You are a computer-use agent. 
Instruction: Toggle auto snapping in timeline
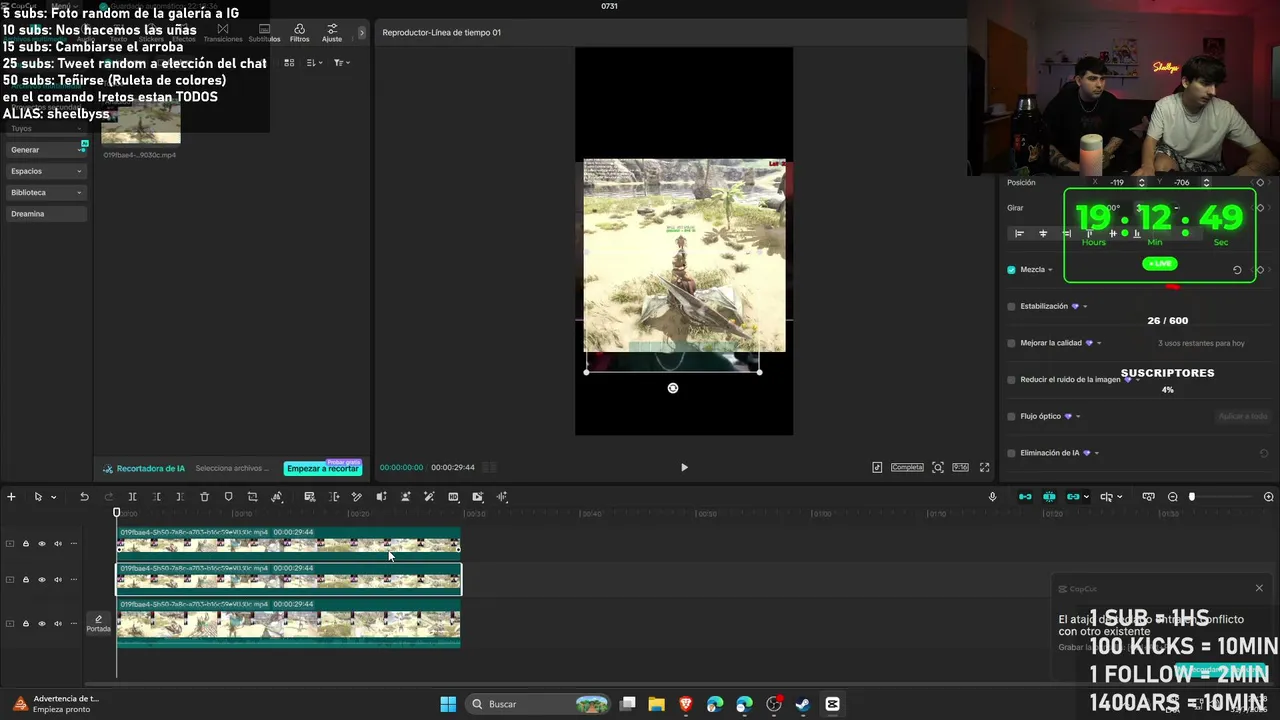click(x=1049, y=497)
